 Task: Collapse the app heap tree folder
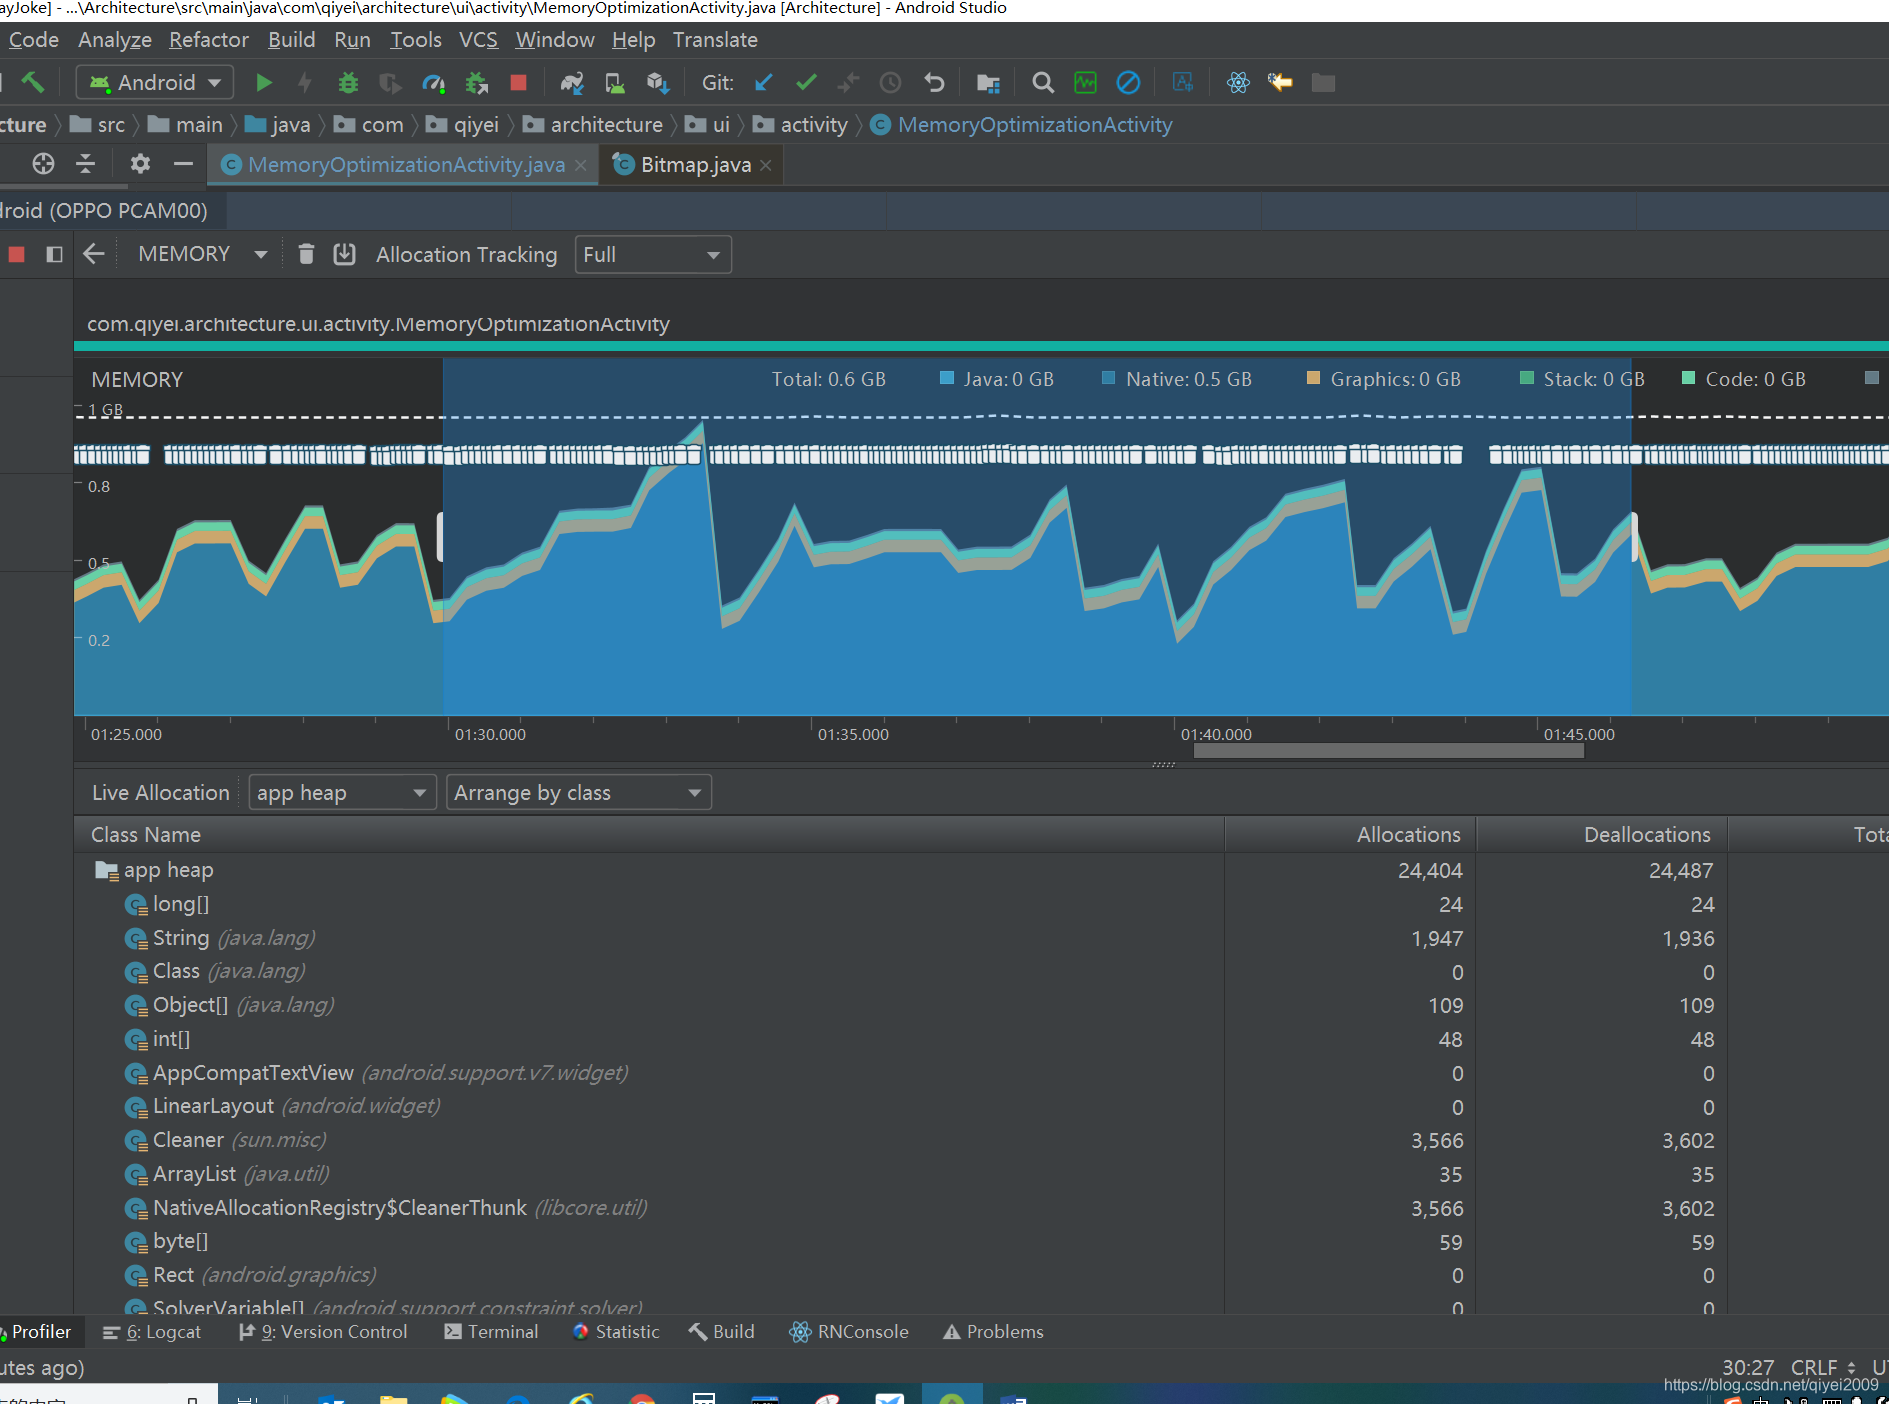tap(105, 870)
